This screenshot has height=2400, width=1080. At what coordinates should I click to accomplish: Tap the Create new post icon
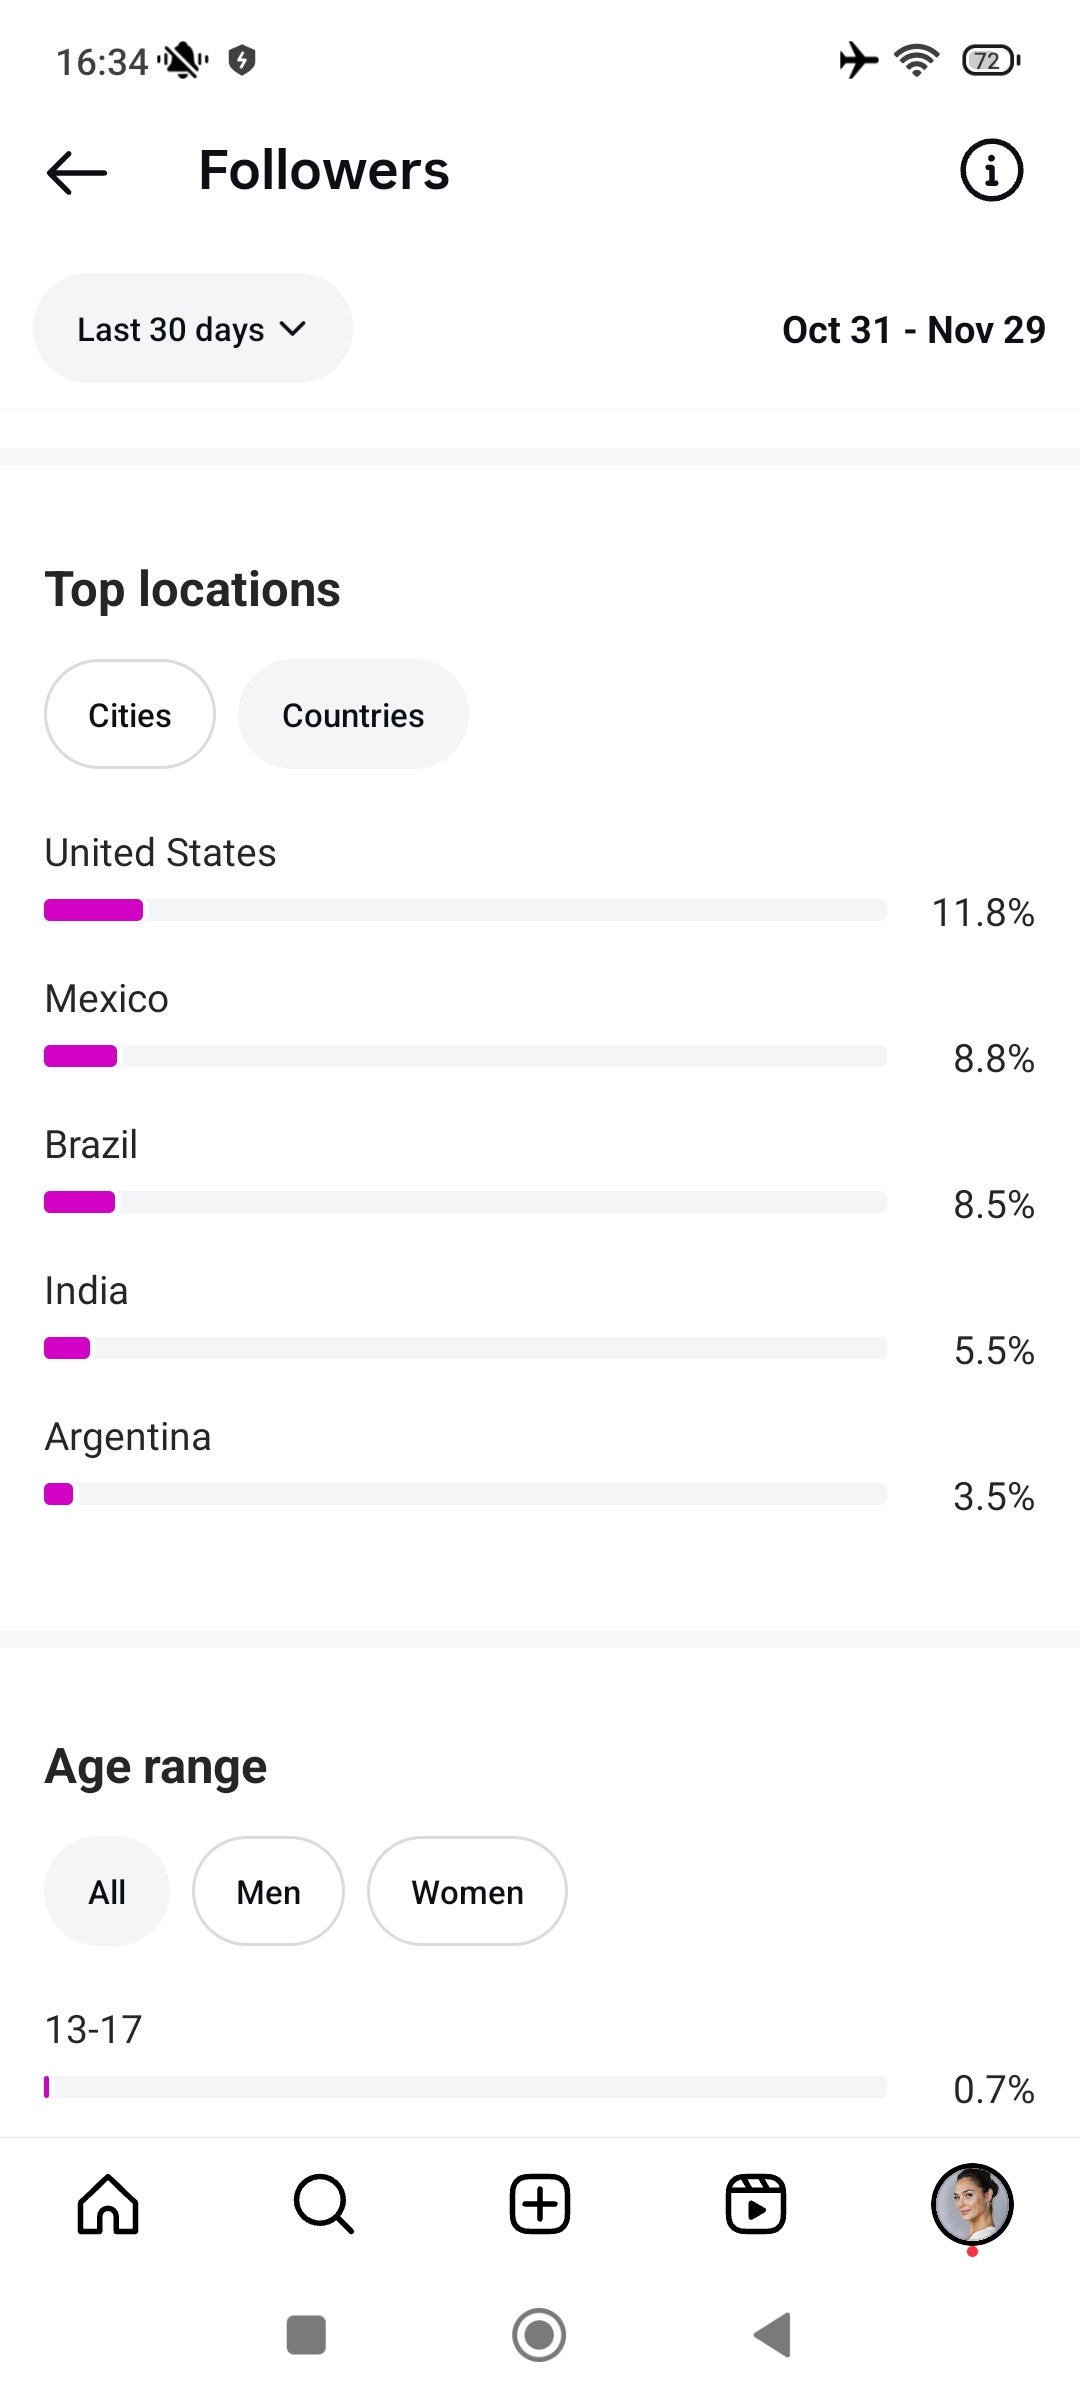pyautogui.click(x=540, y=2204)
